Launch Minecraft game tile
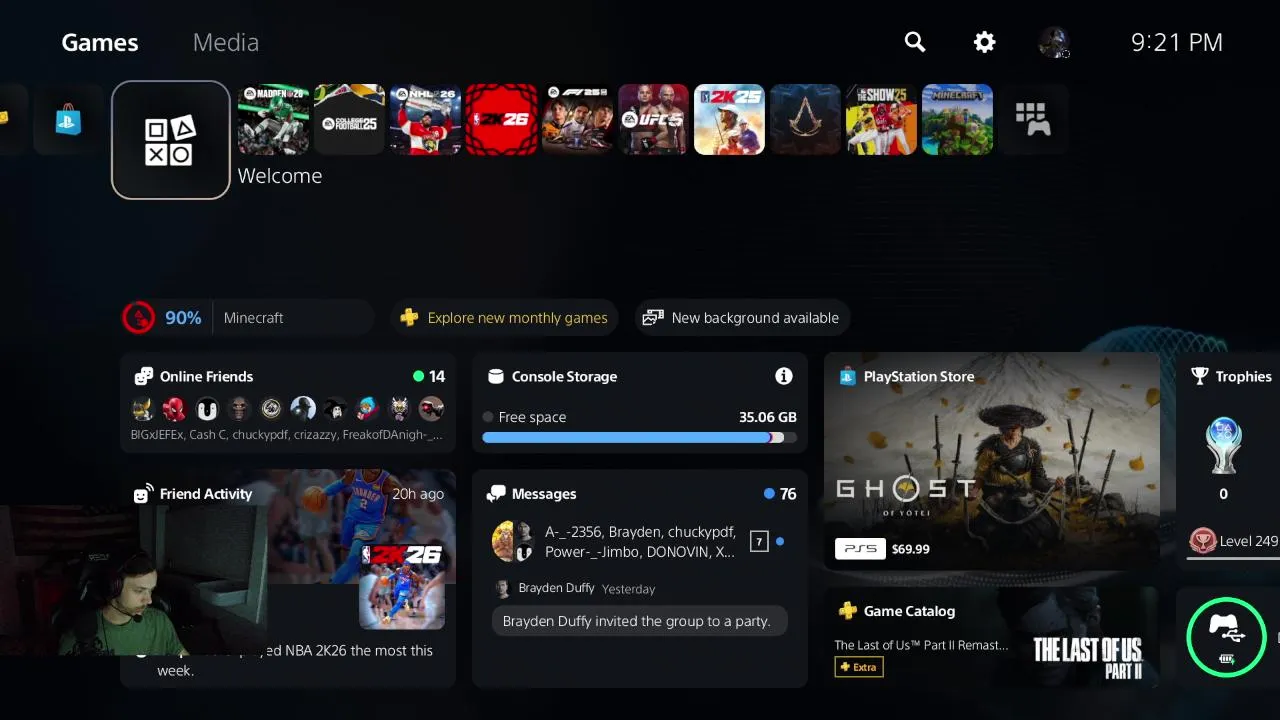This screenshot has width=1280, height=720. pyautogui.click(x=958, y=119)
